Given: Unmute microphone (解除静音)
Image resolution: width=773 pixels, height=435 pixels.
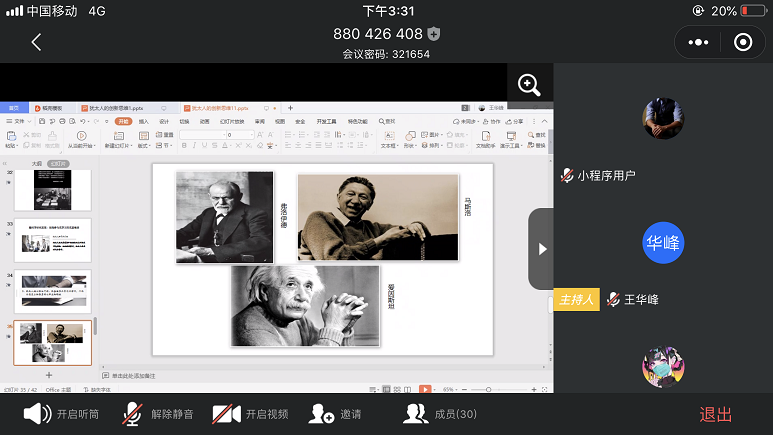Looking at the screenshot, I should (x=158, y=414).
